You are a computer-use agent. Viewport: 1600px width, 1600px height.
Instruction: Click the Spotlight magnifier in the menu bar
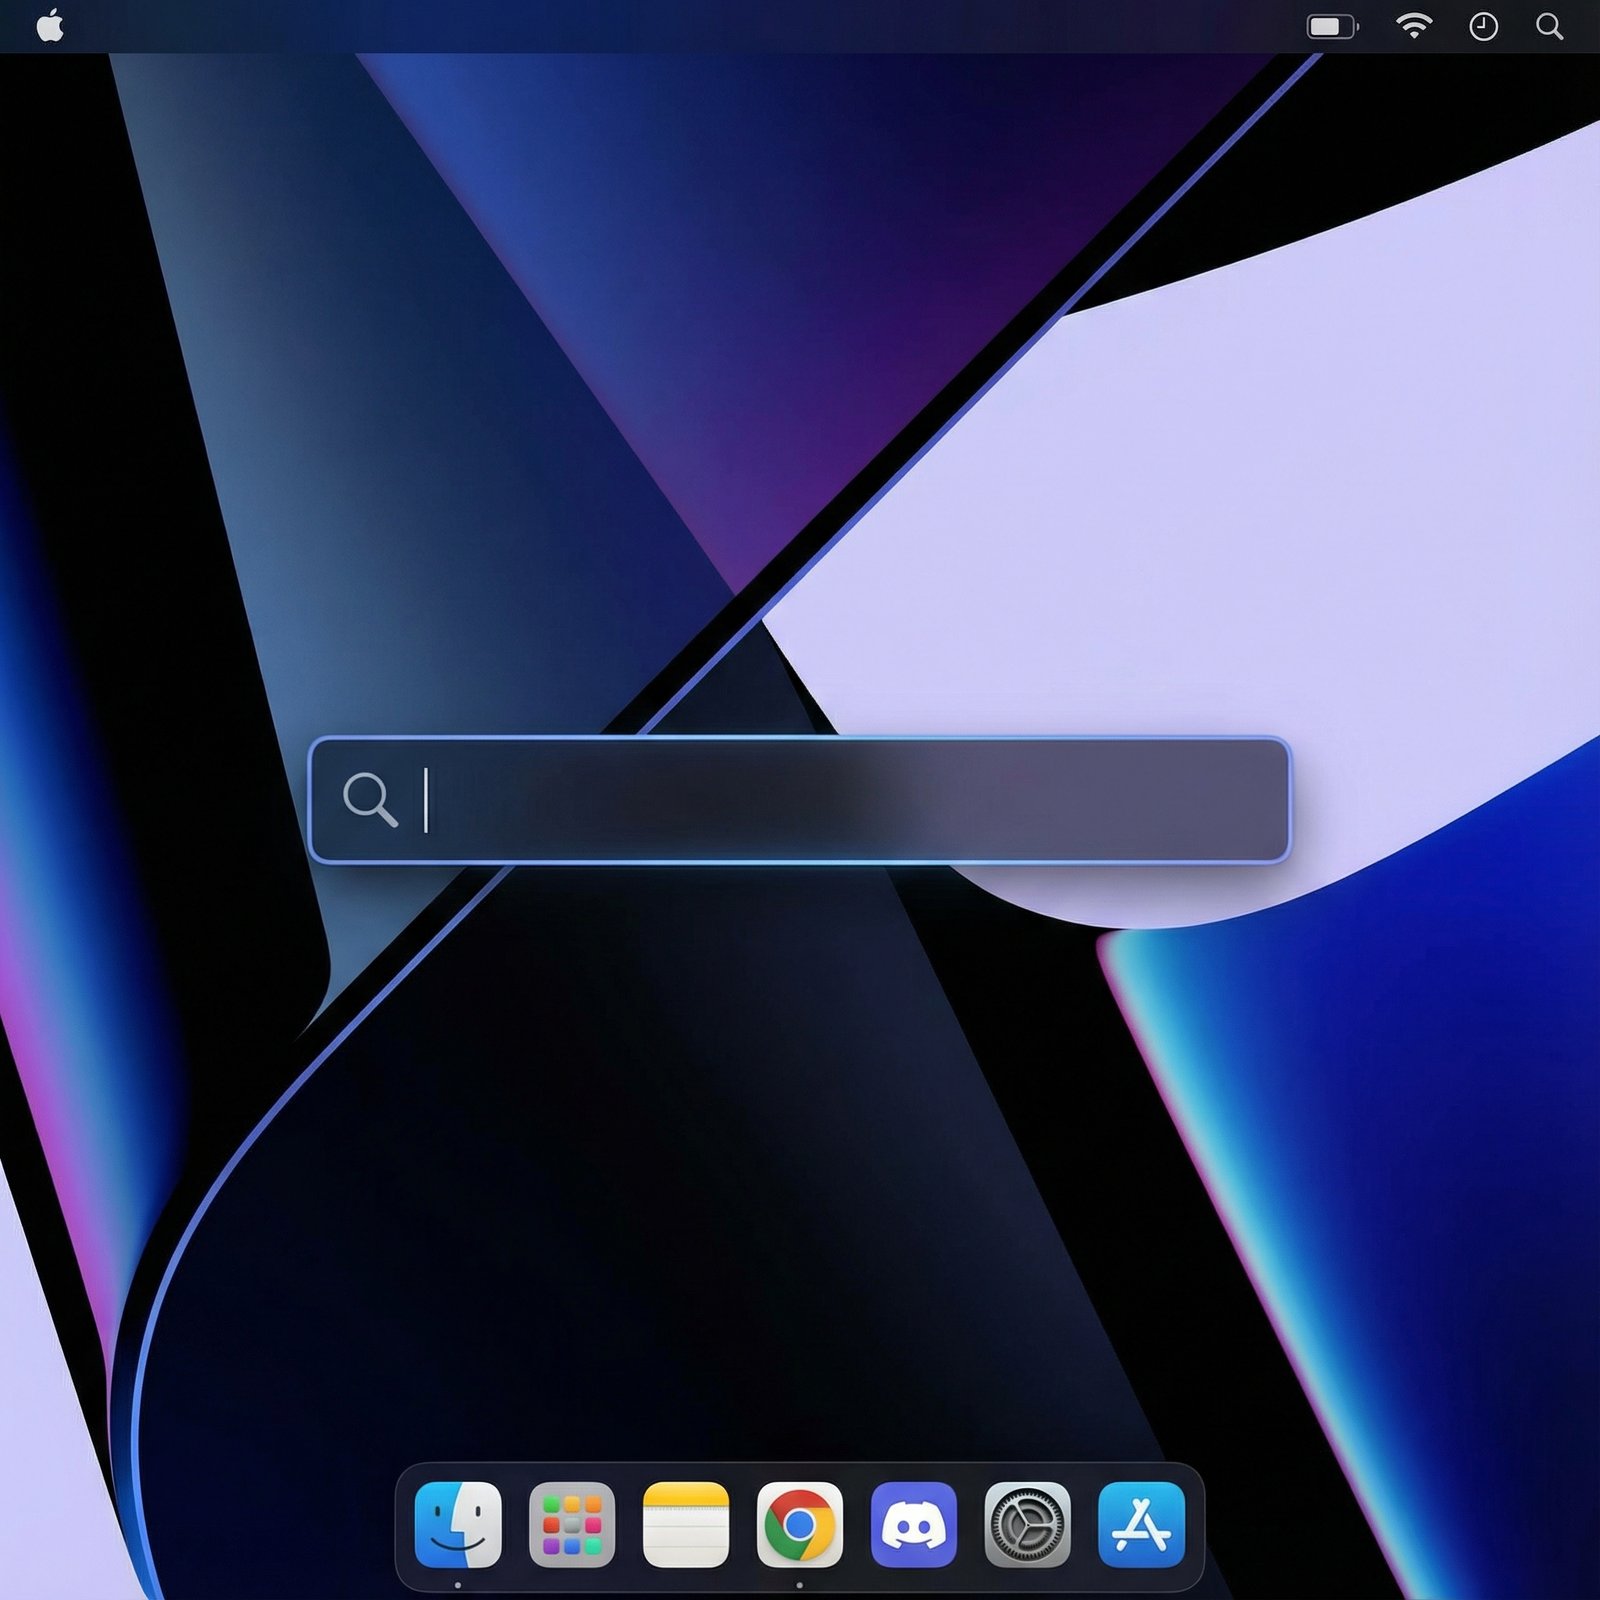click(x=1549, y=27)
